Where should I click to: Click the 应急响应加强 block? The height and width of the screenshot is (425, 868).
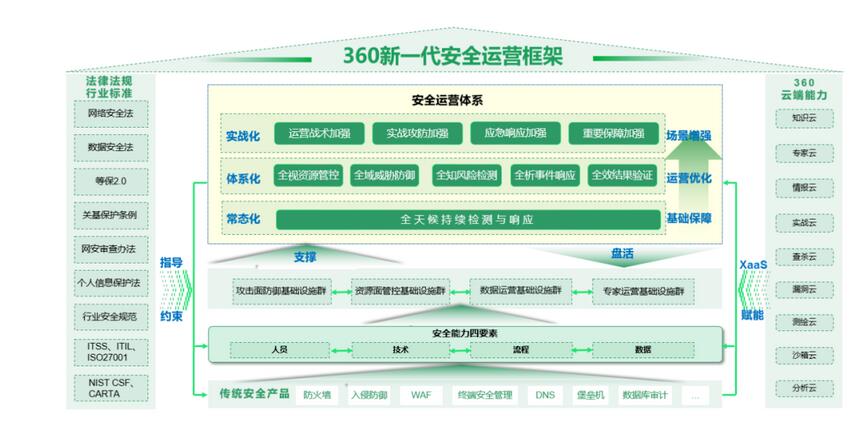(x=514, y=133)
